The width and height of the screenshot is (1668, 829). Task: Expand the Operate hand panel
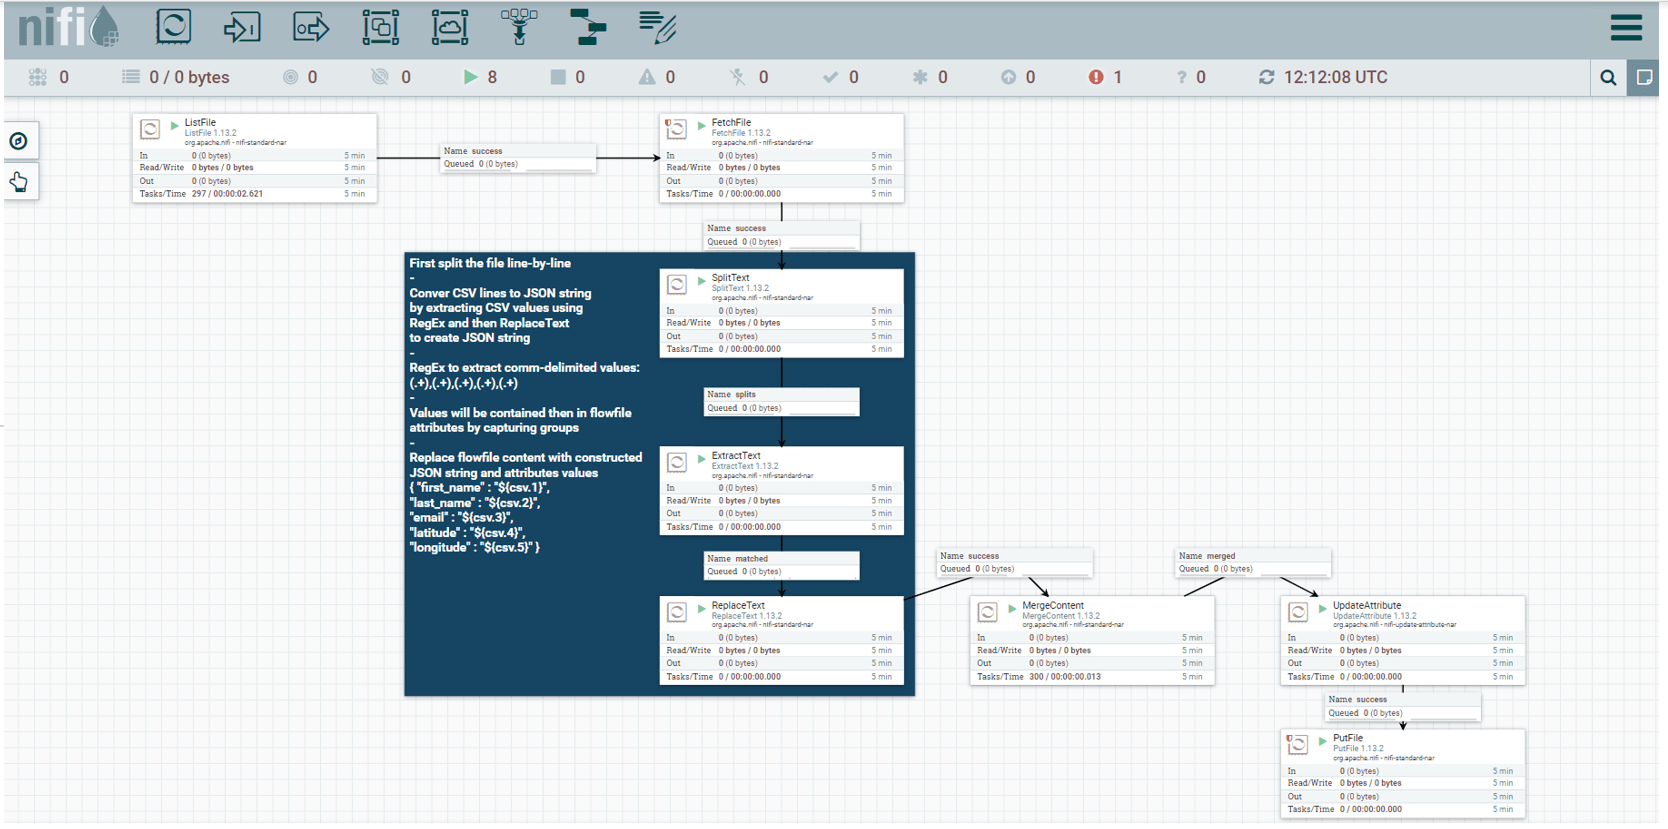point(19,182)
